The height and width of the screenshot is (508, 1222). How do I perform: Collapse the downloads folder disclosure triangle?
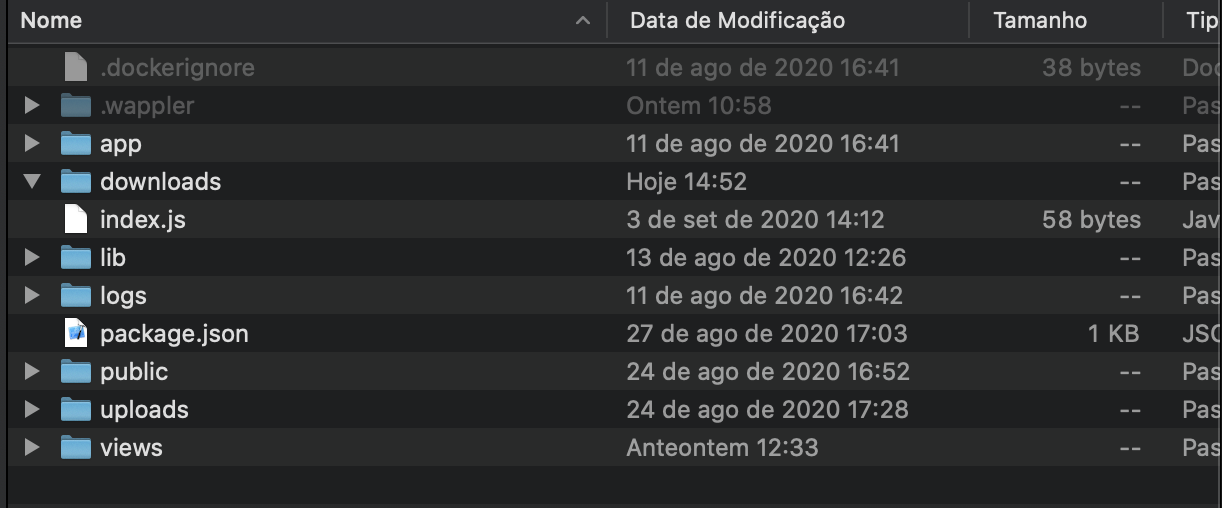pos(32,182)
